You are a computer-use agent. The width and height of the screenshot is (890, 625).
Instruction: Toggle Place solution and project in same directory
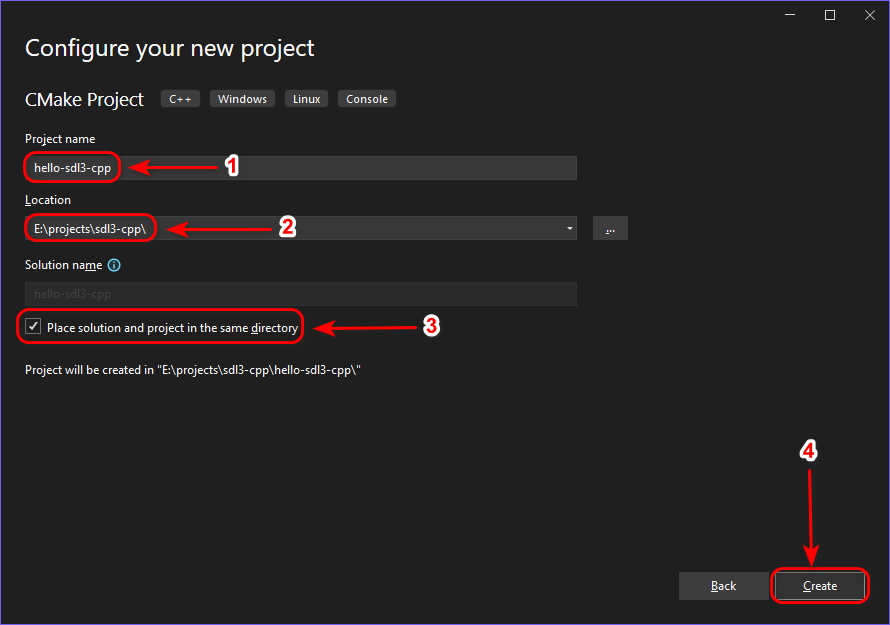[34, 327]
